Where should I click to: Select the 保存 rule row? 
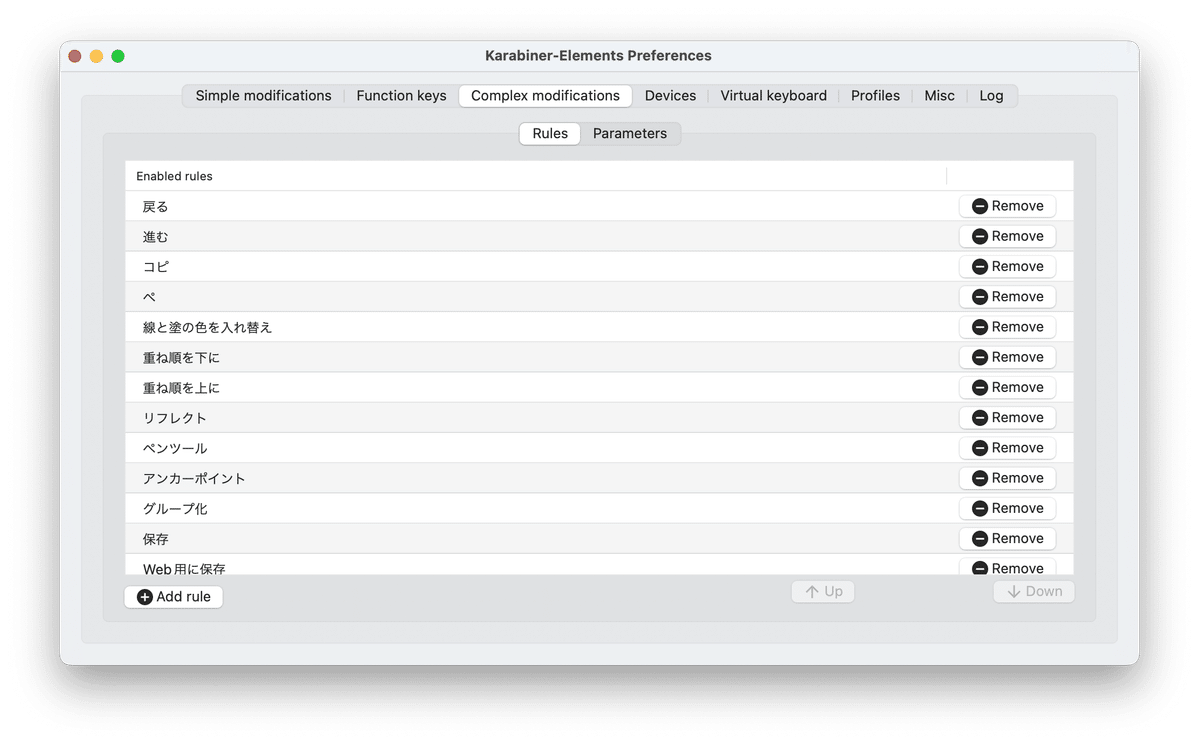coord(599,538)
